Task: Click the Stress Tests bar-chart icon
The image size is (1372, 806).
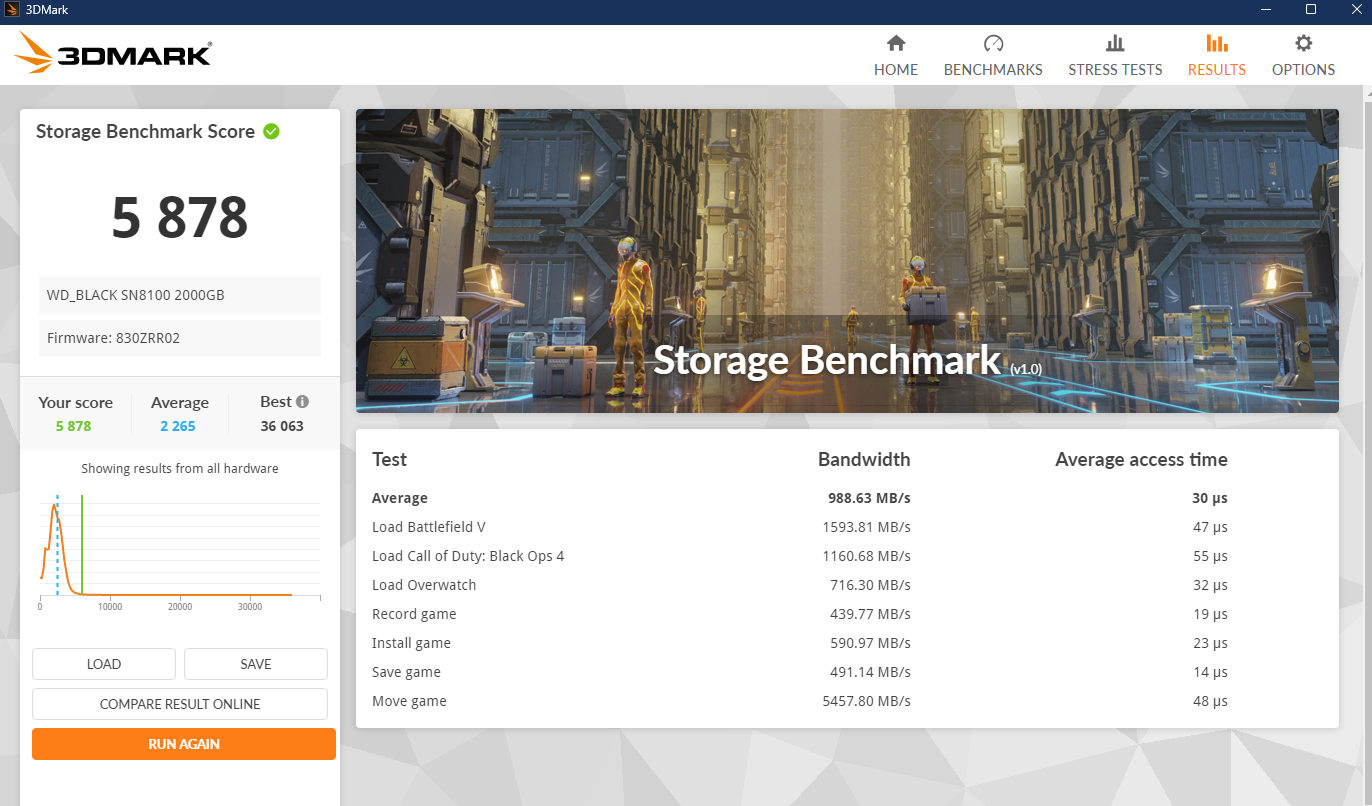Action: point(1115,43)
